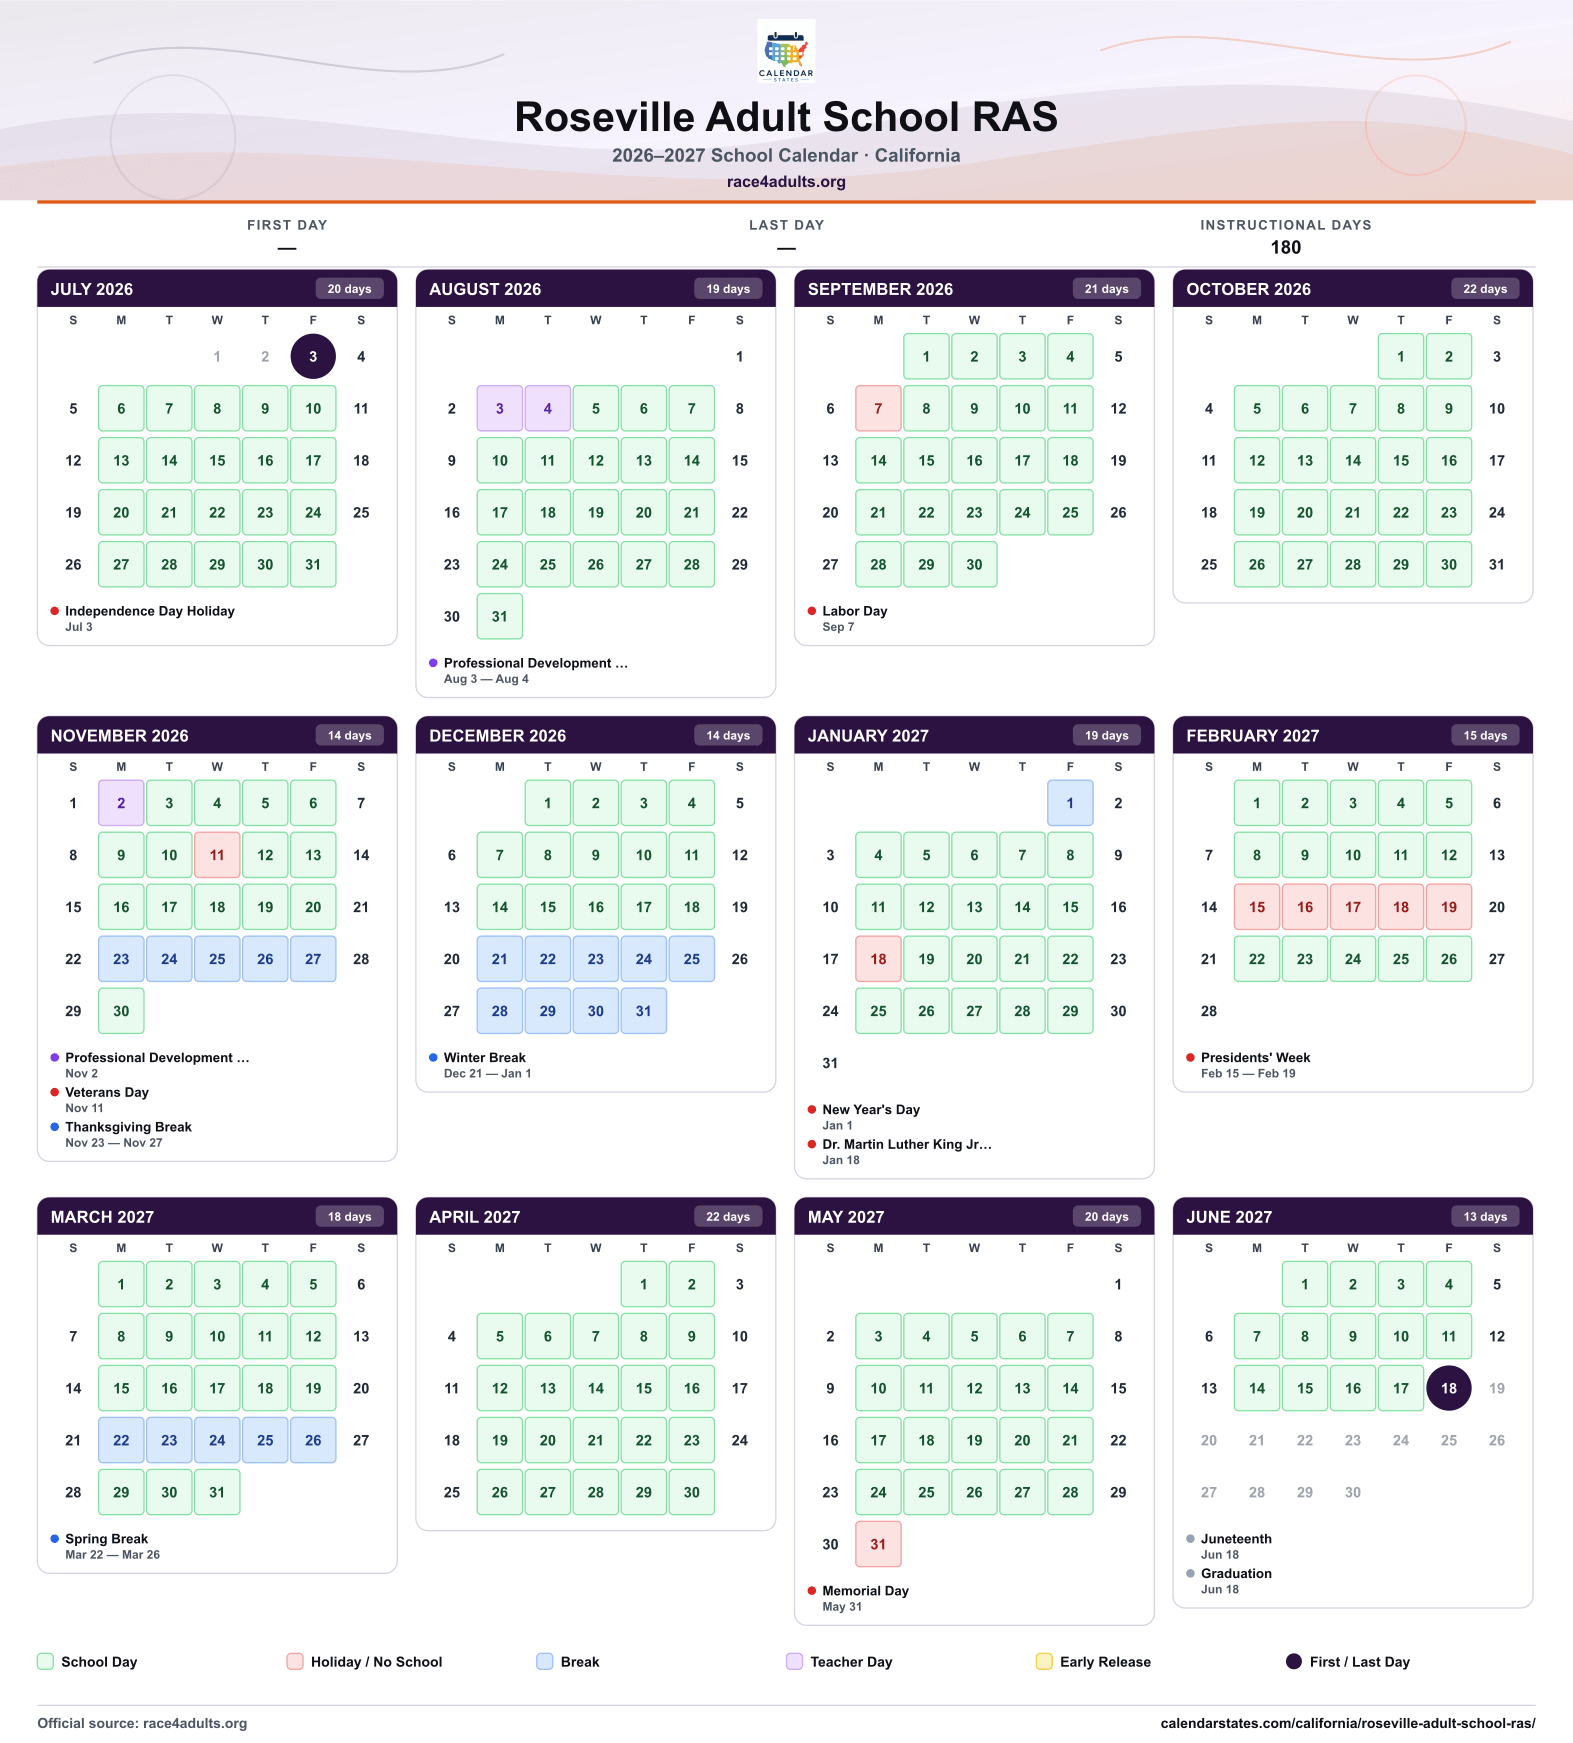Open the race4adults.org link under the title

[786, 182]
